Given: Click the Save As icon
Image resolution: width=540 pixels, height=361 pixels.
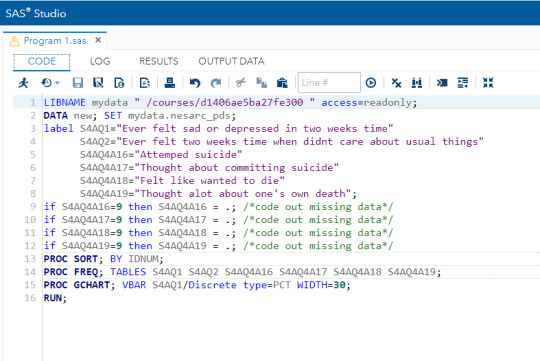Looking at the screenshot, I should pyautogui.click(x=98, y=83).
